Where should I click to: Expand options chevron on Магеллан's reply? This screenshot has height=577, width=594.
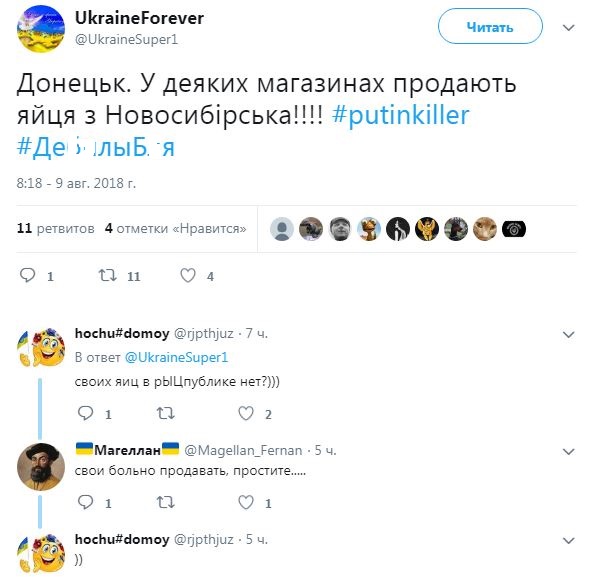point(569,452)
